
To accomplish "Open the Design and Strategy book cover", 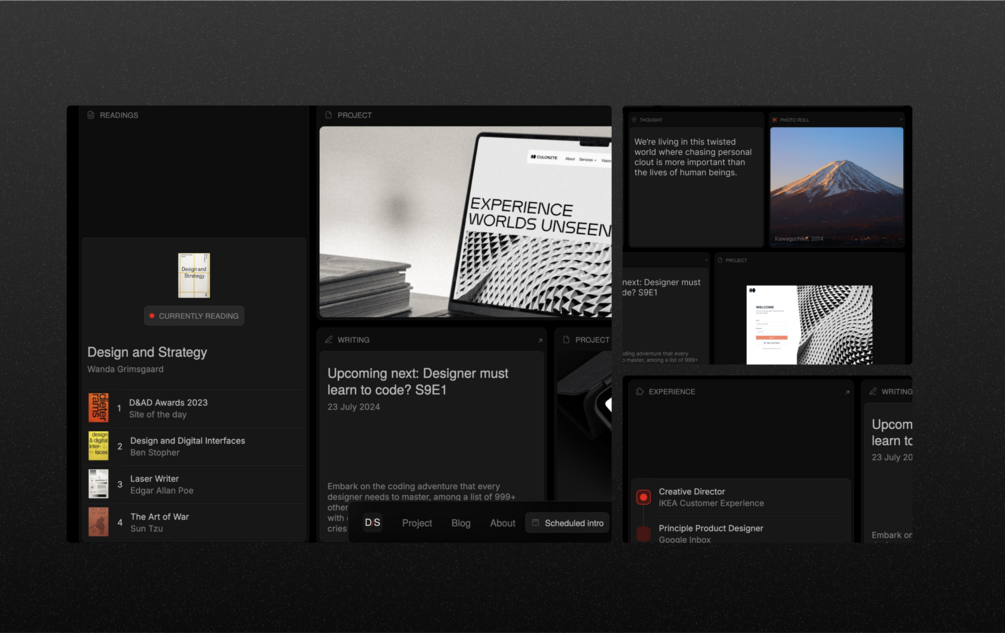I will [194, 275].
